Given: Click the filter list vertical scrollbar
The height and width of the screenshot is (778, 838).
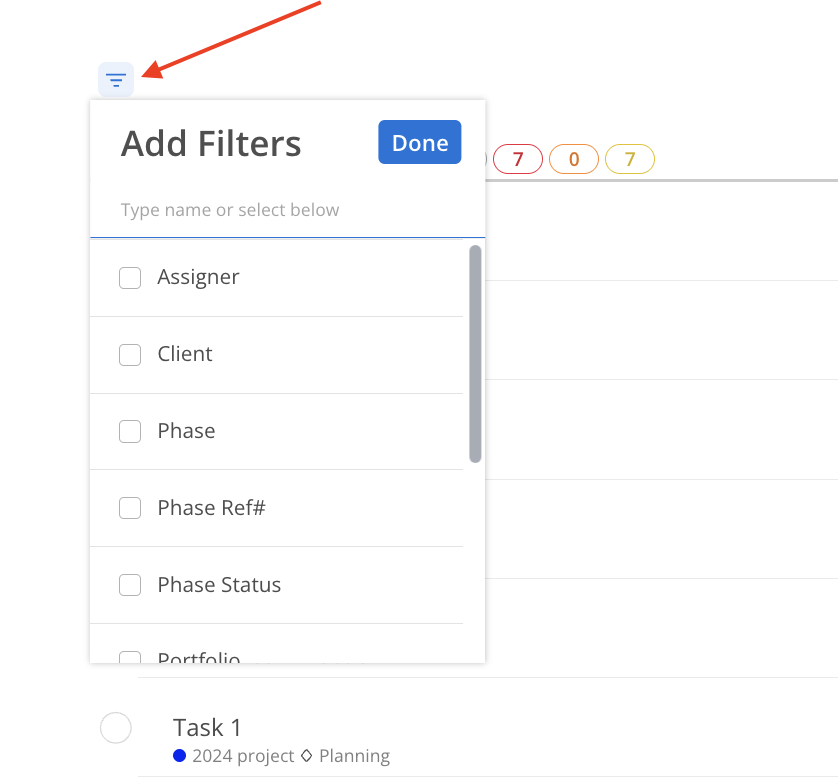Looking at the screenshot, I should tap(475, 354).
